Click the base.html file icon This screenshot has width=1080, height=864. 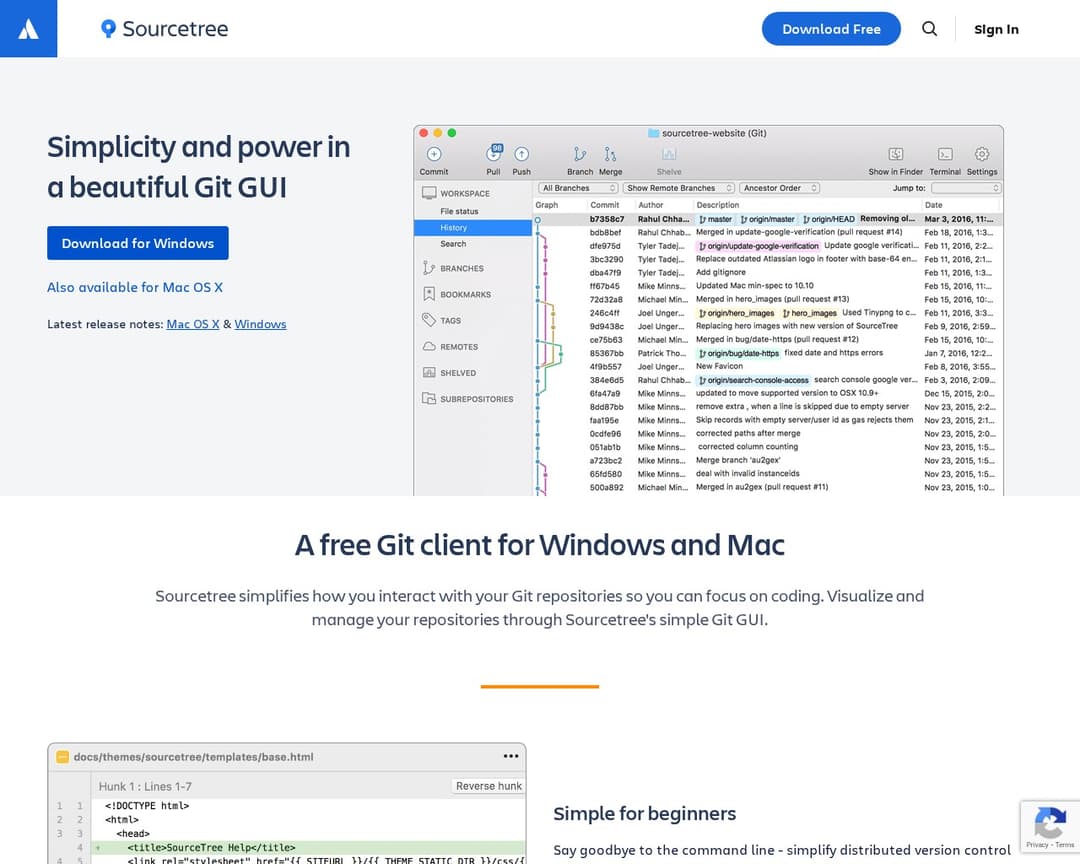(62, 757)
